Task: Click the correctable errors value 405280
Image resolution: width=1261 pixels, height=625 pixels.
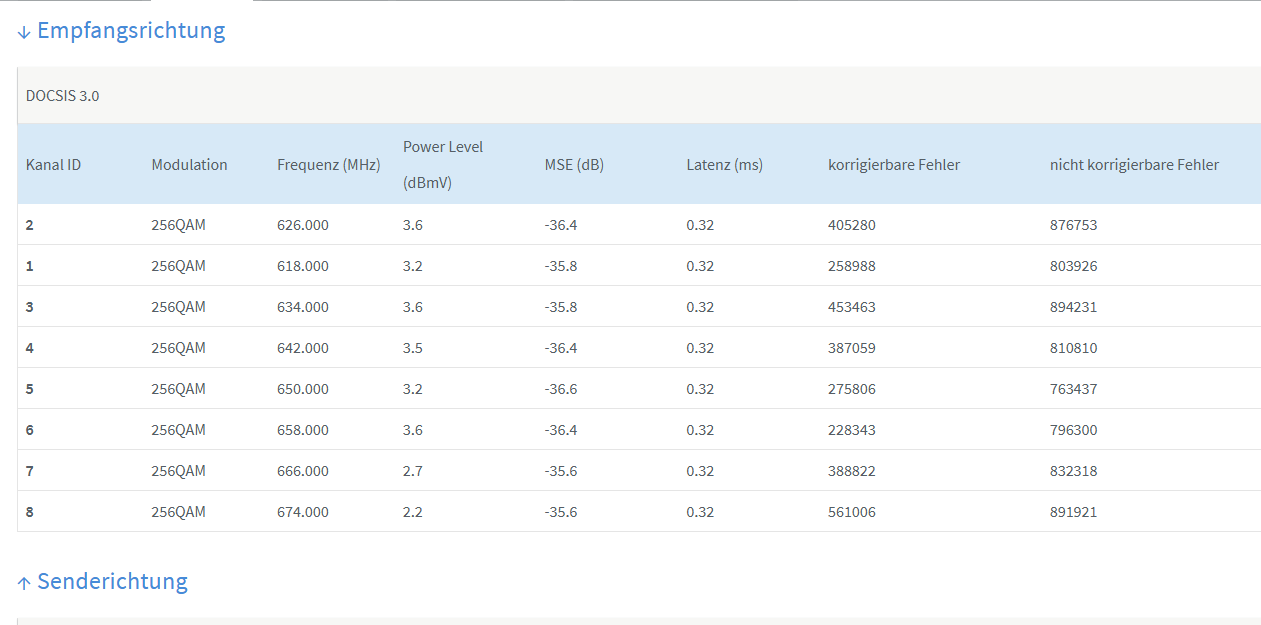Action: point(851,225)
